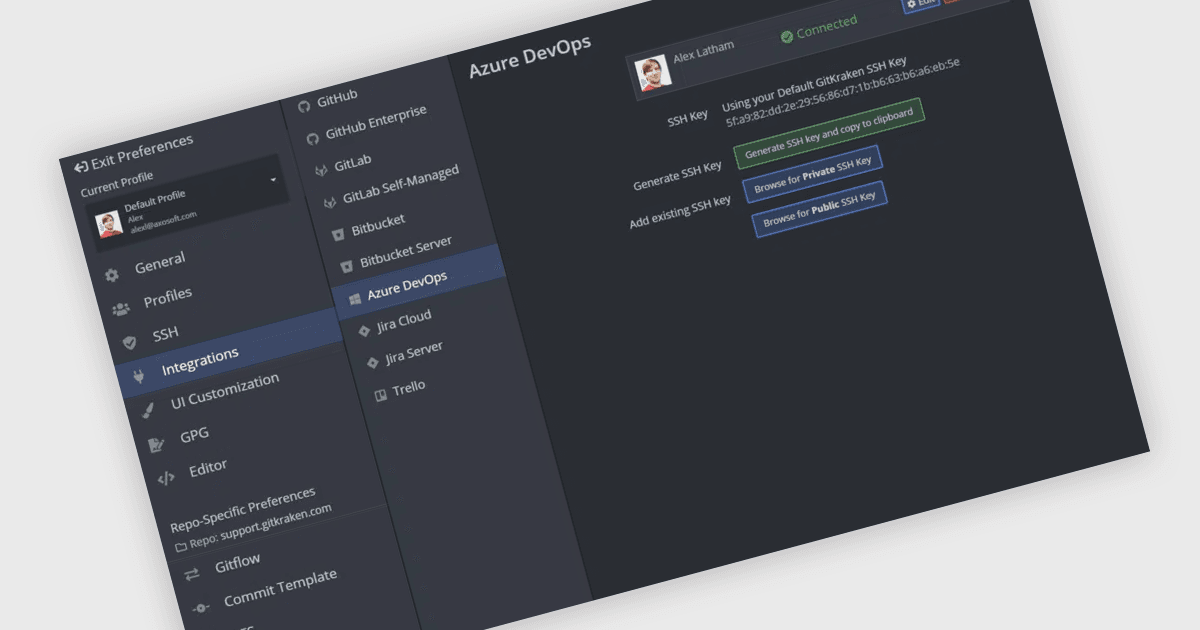Viewport: 1200px width, 630px height.
Task: Click the Commit Template icon
Action: (x=200, y=607)
